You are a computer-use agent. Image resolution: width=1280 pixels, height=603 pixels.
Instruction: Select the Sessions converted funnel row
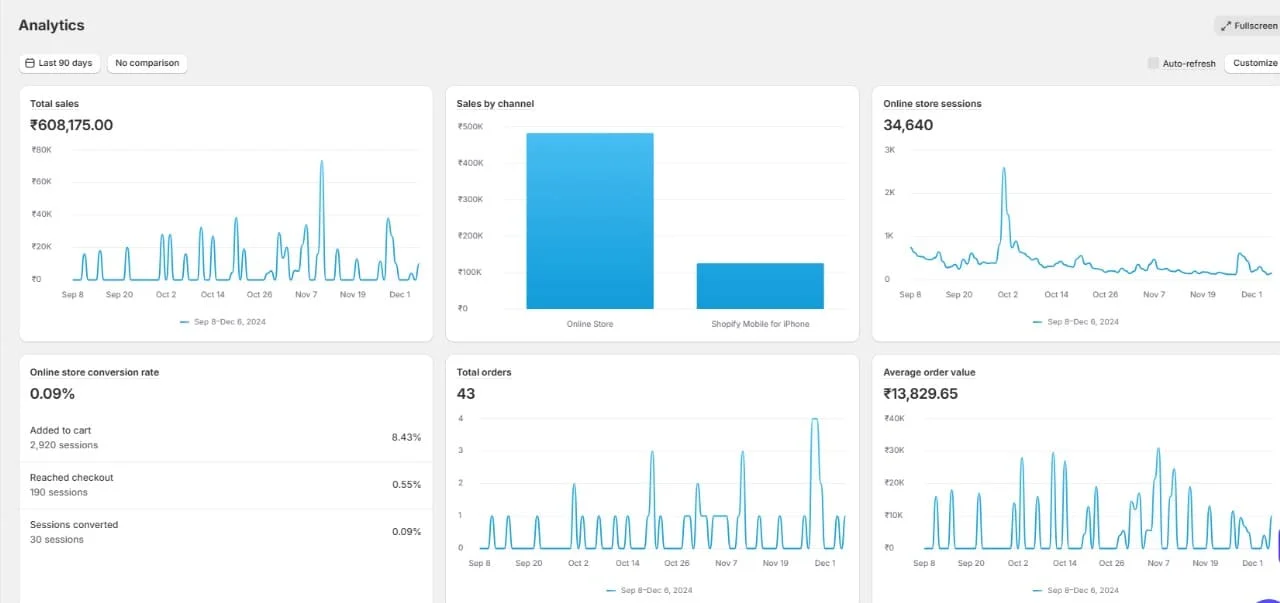(225, 532)
